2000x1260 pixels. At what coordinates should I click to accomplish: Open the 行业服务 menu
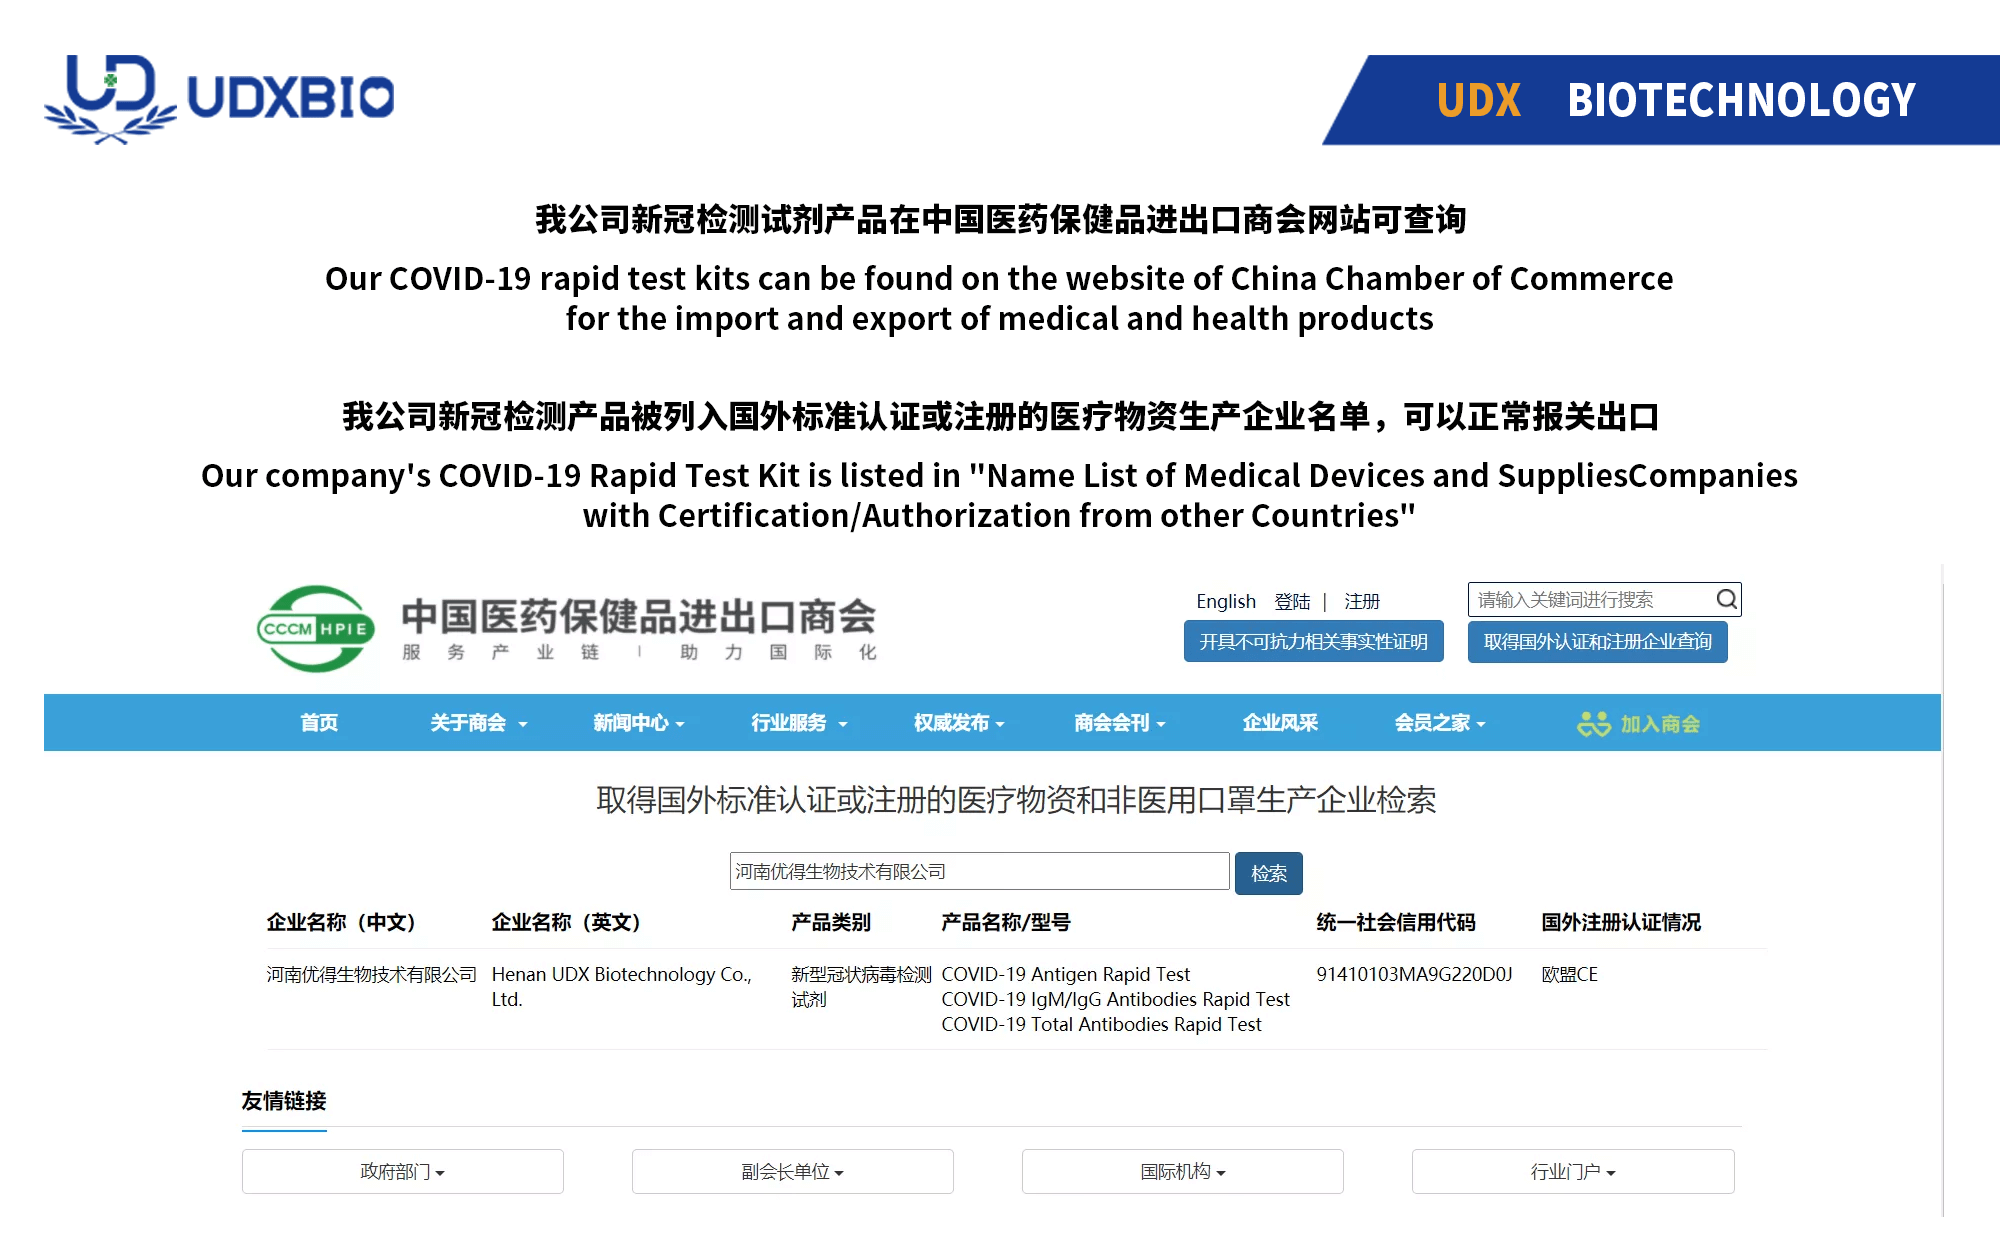799,722
